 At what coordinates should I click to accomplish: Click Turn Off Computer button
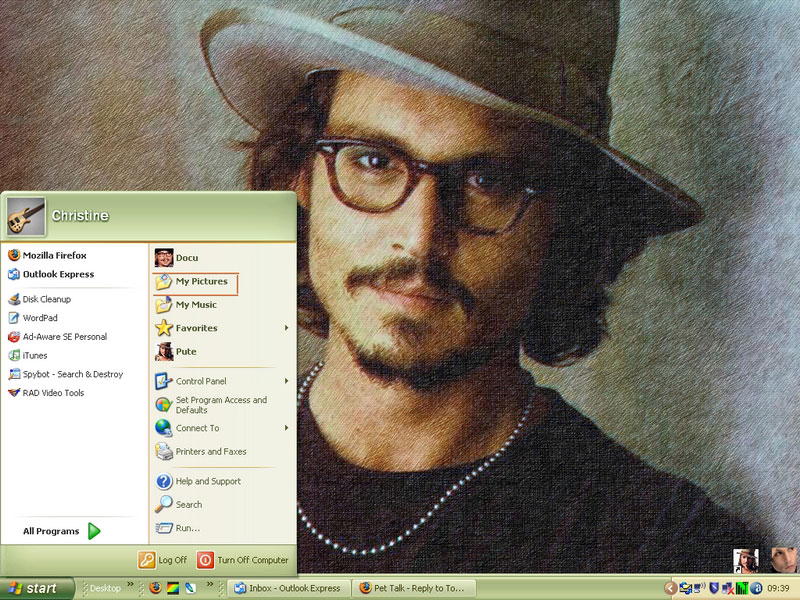[x=243, y=560]
